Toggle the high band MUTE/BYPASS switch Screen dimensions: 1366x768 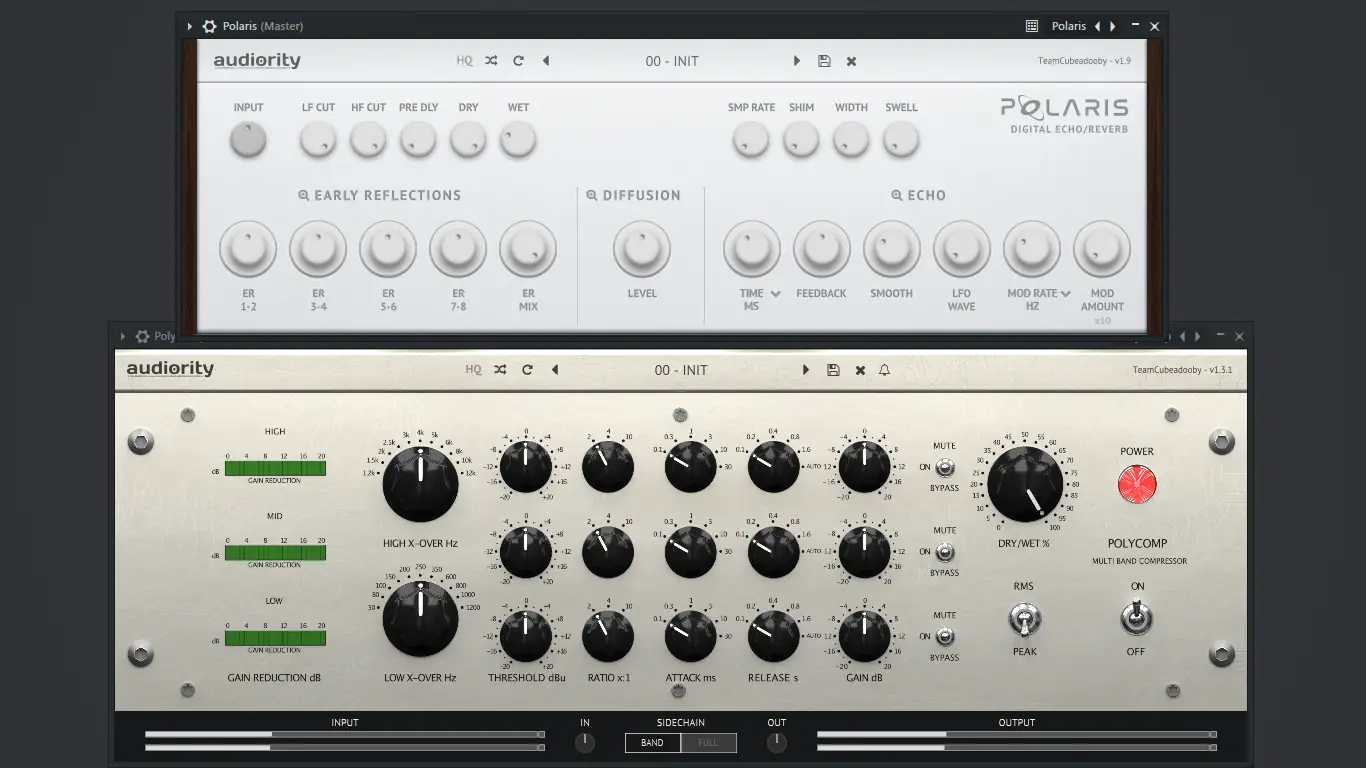(945, 467)
